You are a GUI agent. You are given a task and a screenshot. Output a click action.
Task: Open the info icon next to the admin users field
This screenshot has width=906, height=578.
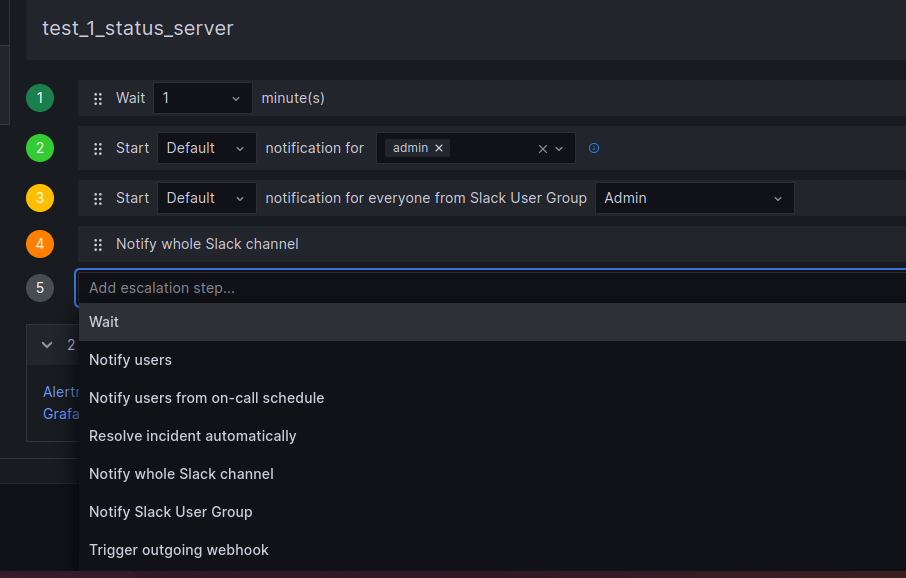point(593,148)
